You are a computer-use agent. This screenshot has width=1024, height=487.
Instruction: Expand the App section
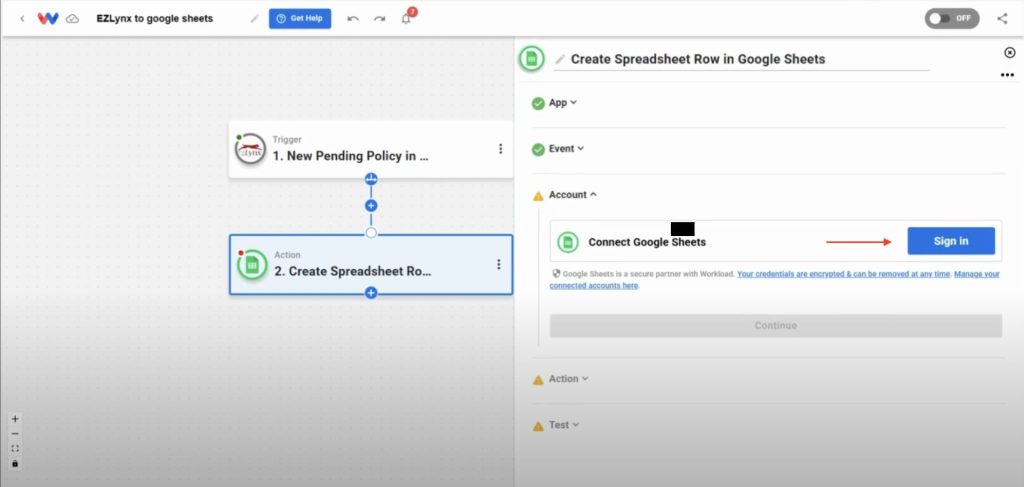point(563,102)
